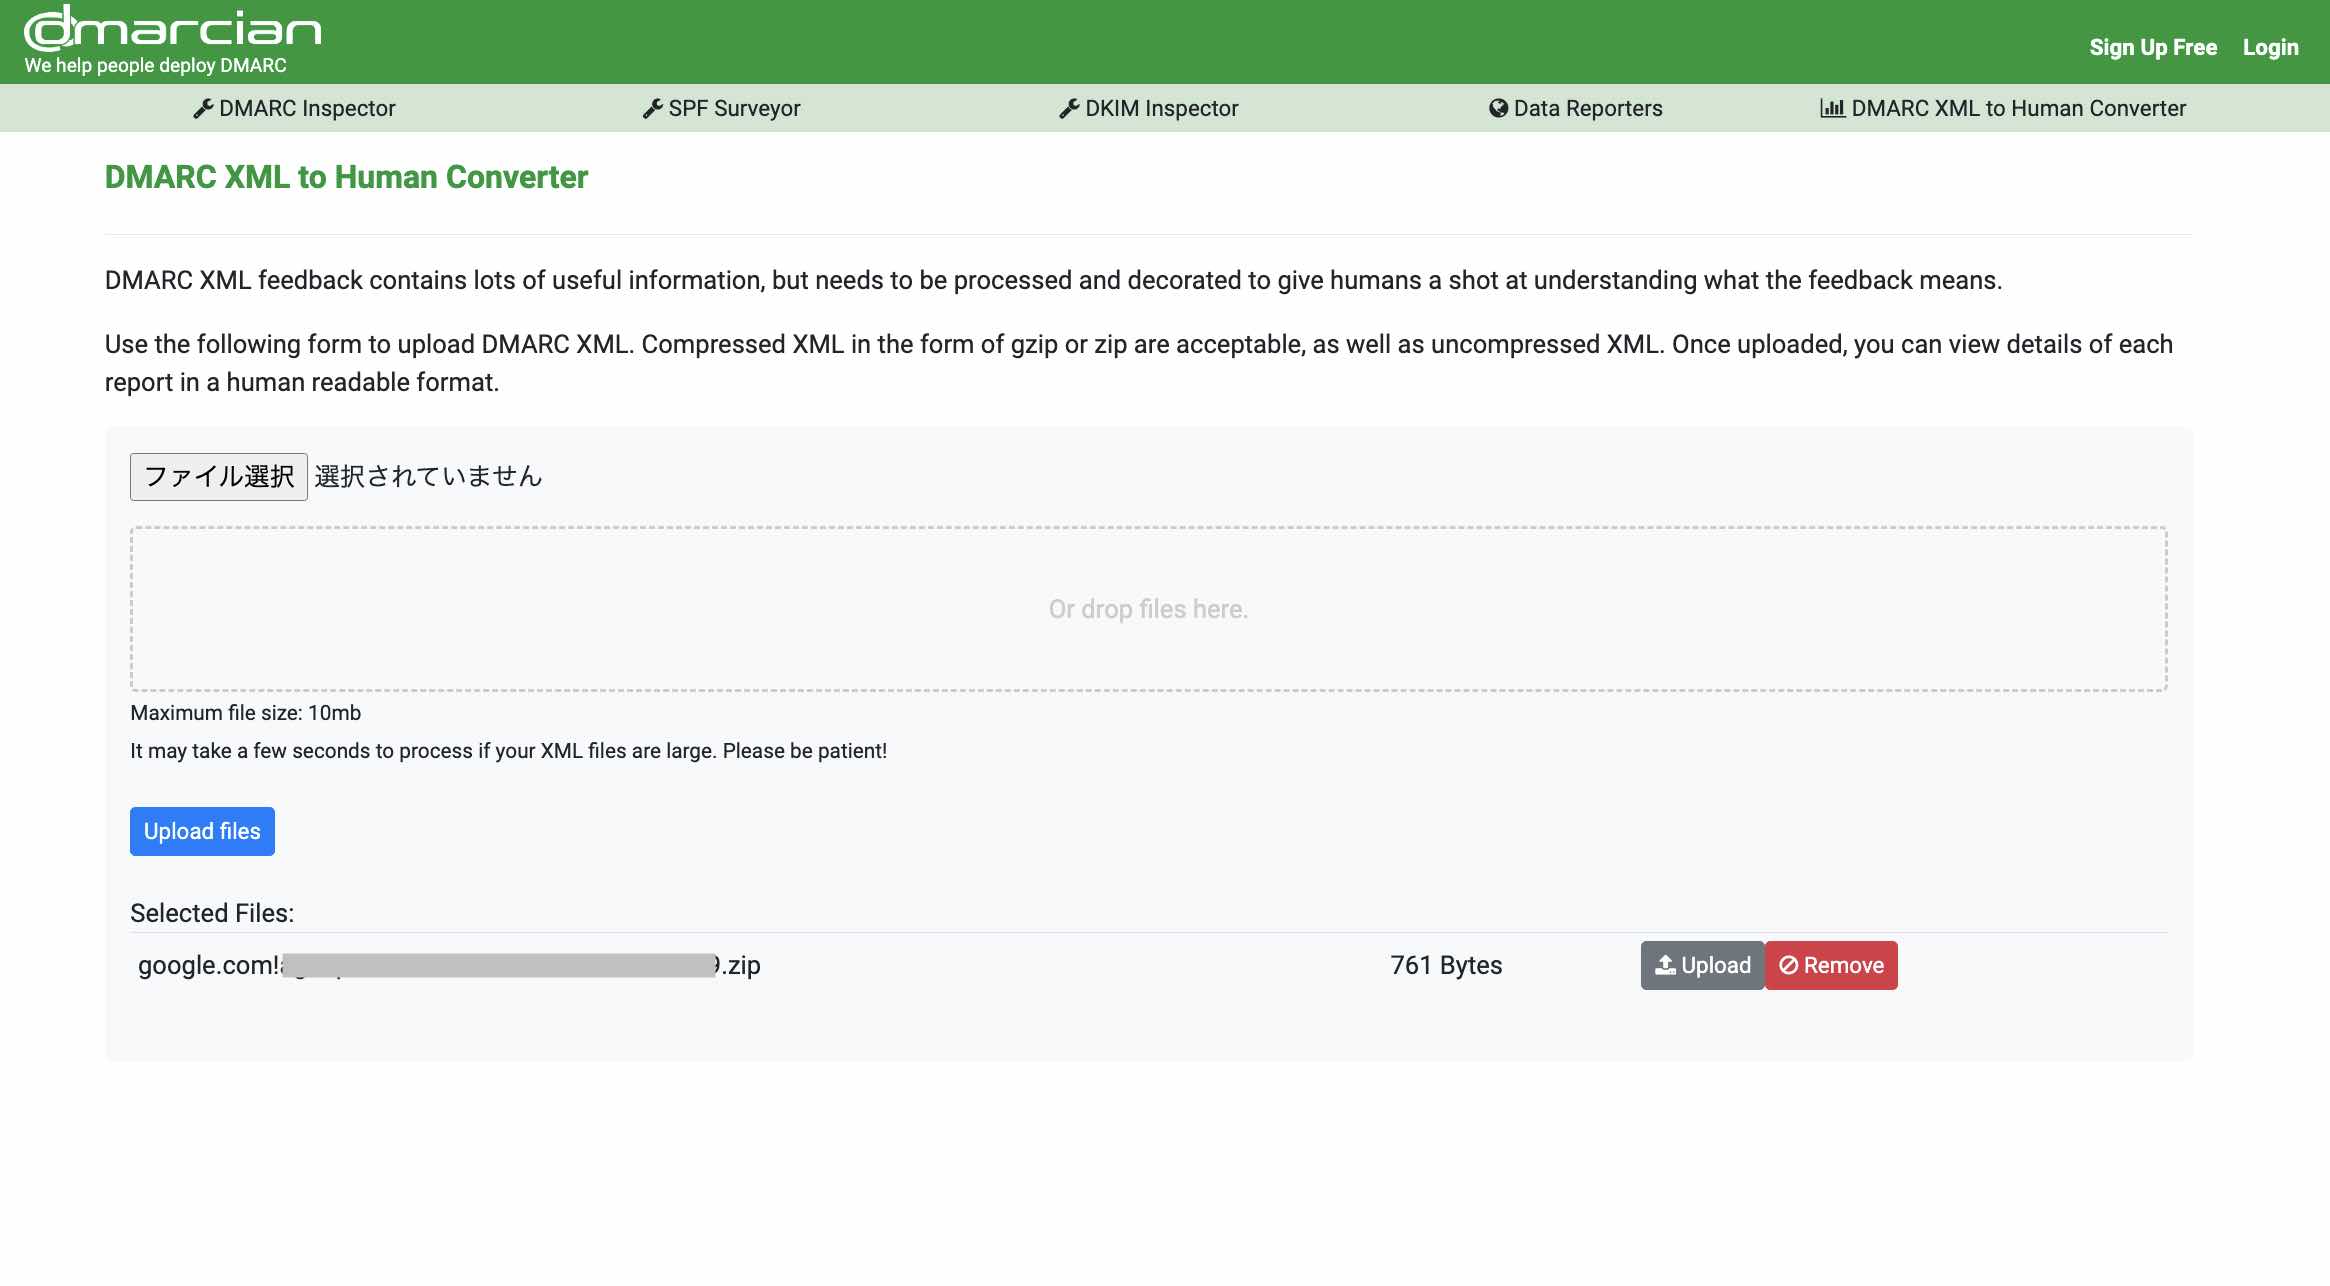Go to the DKIM Inspector tool
The height and width of the screenshot is (1286, 2330).
point(1161,108)
